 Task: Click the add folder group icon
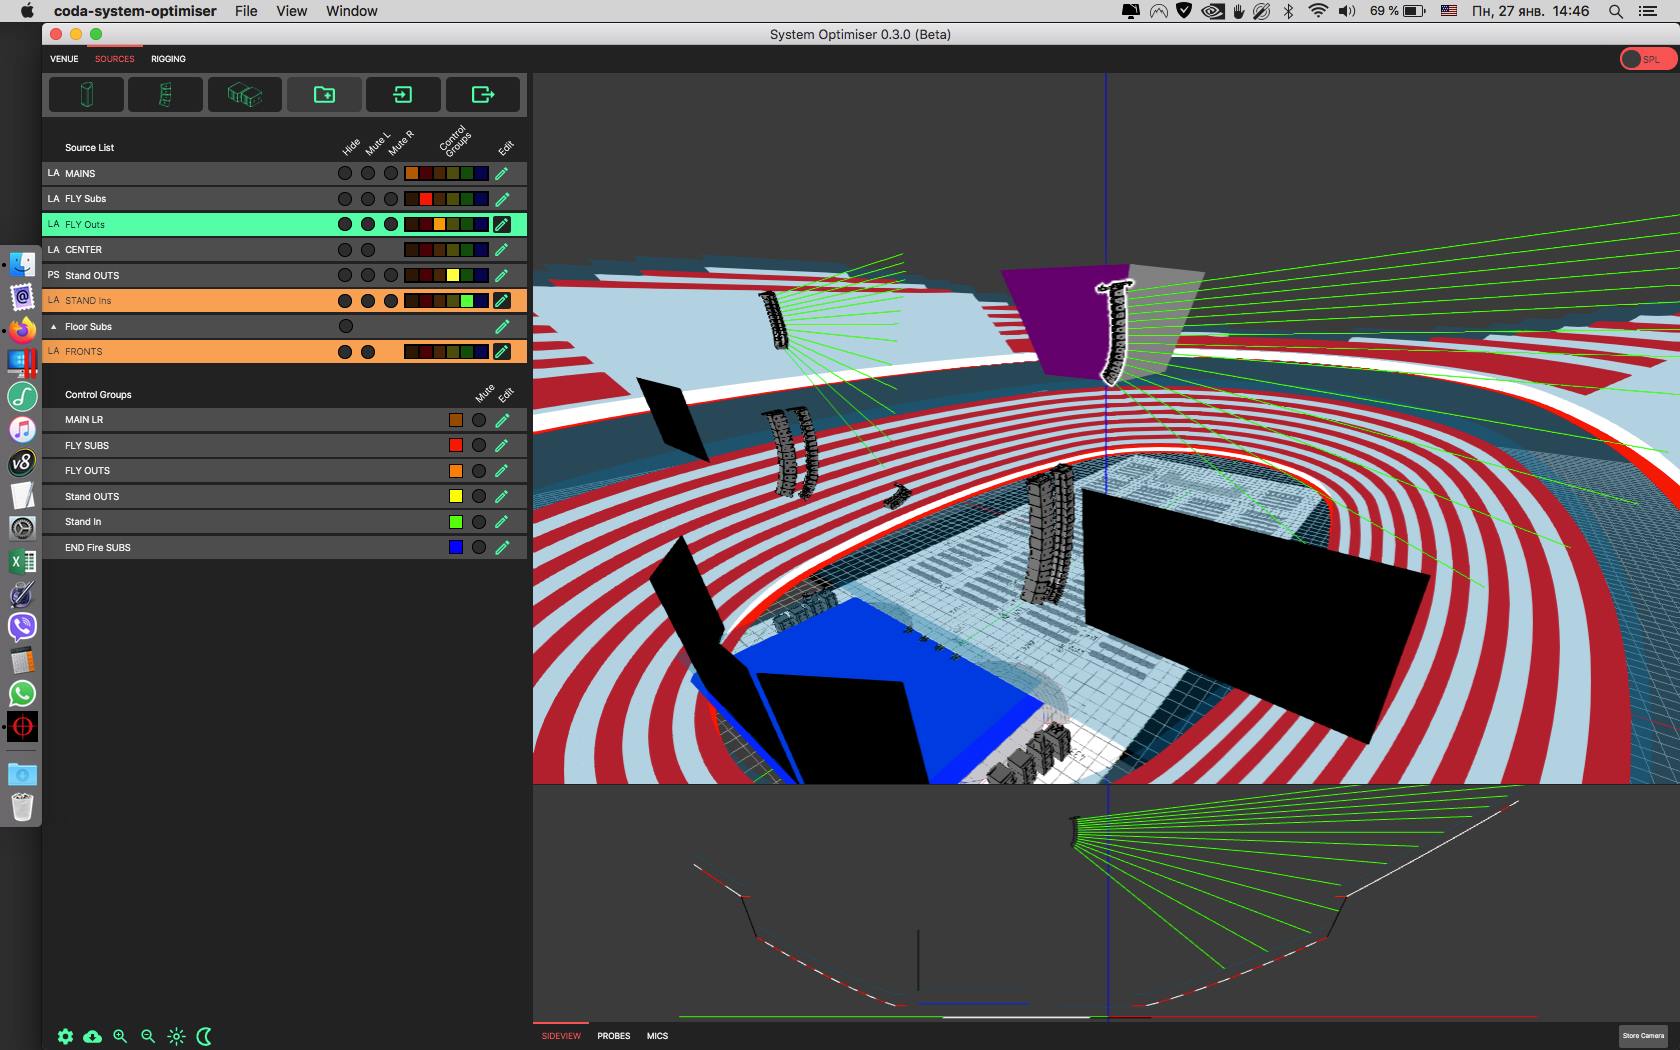324,95
